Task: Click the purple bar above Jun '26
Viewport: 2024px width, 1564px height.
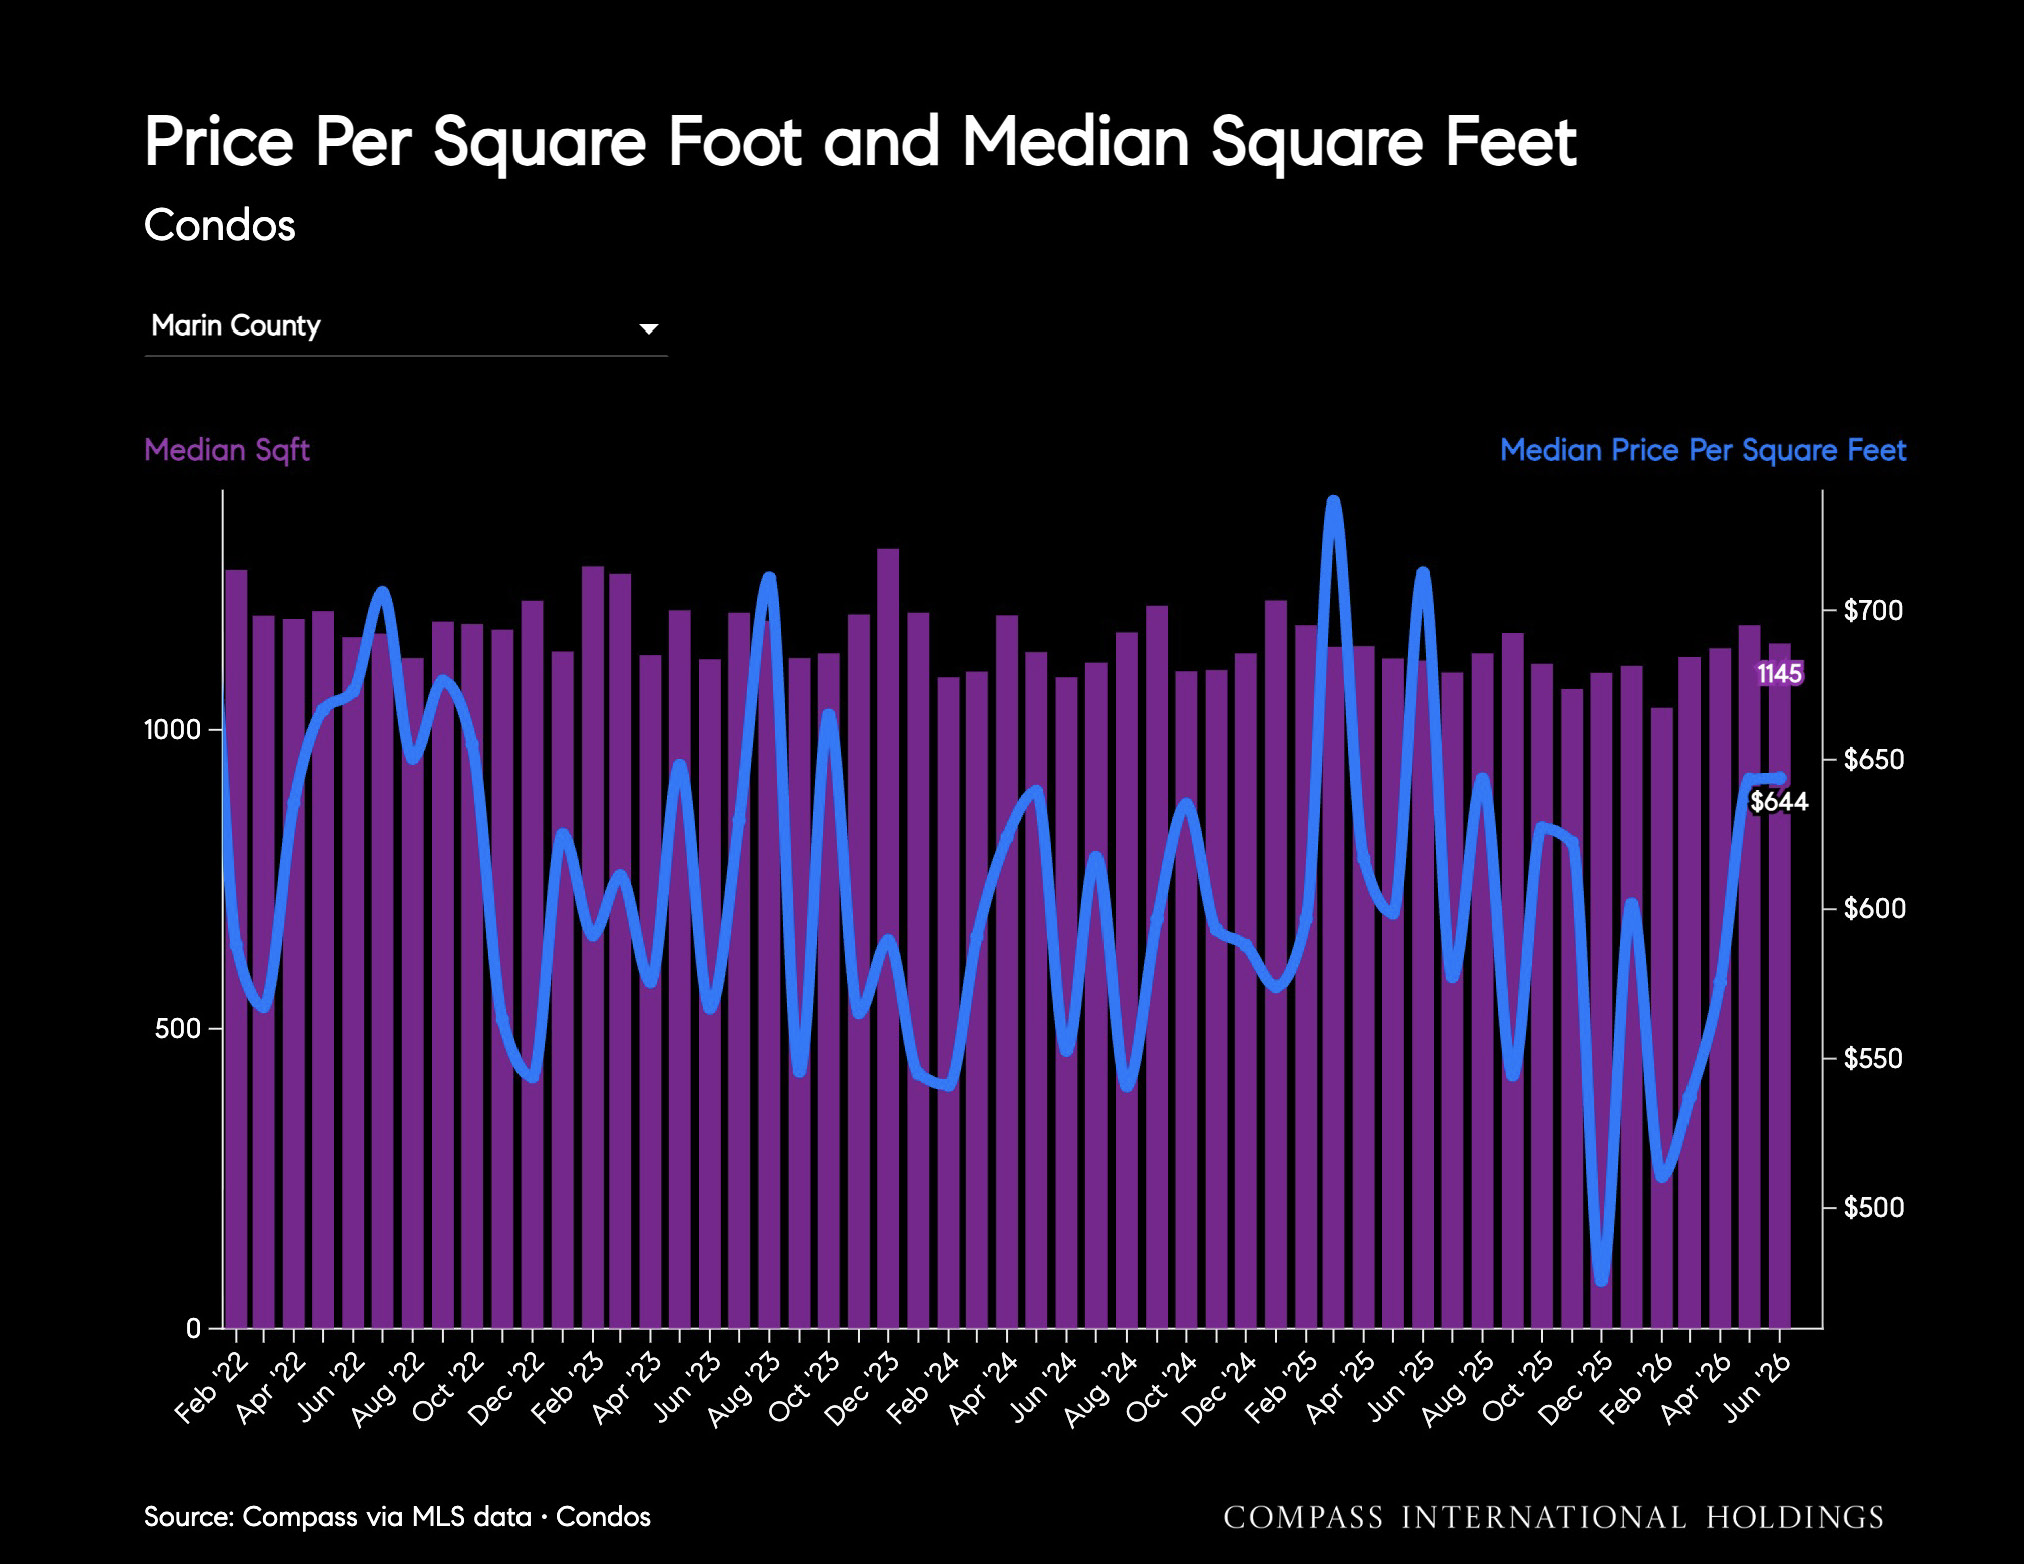Action: click(1780, 985)
